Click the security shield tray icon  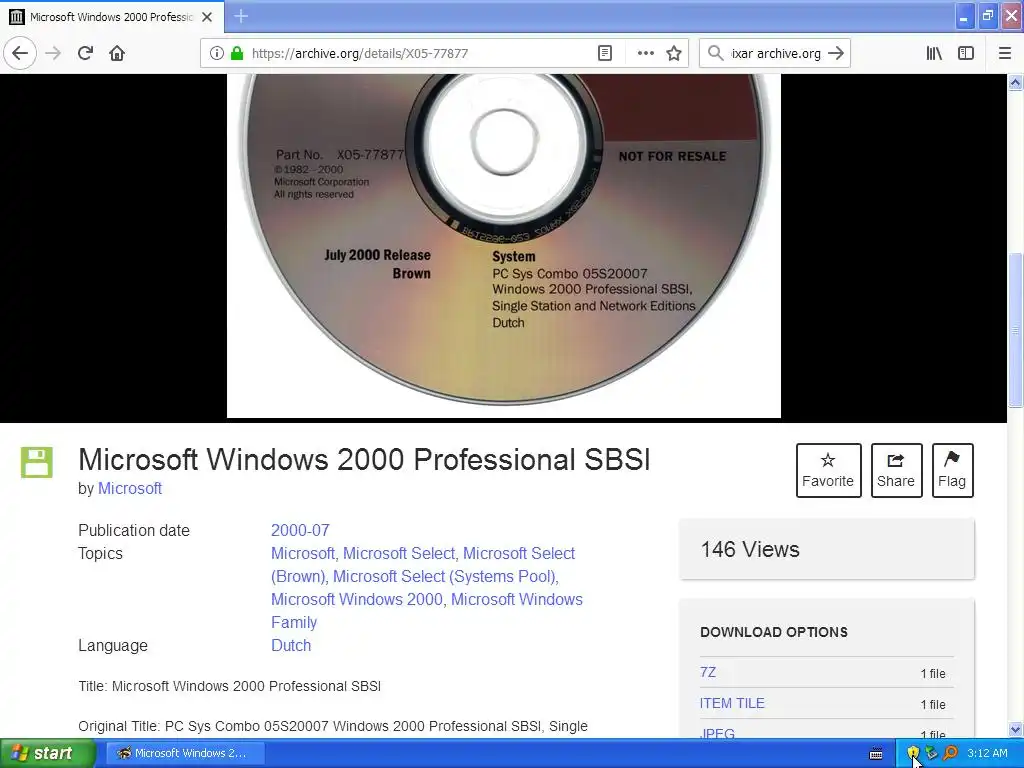[x=913, y=754]
